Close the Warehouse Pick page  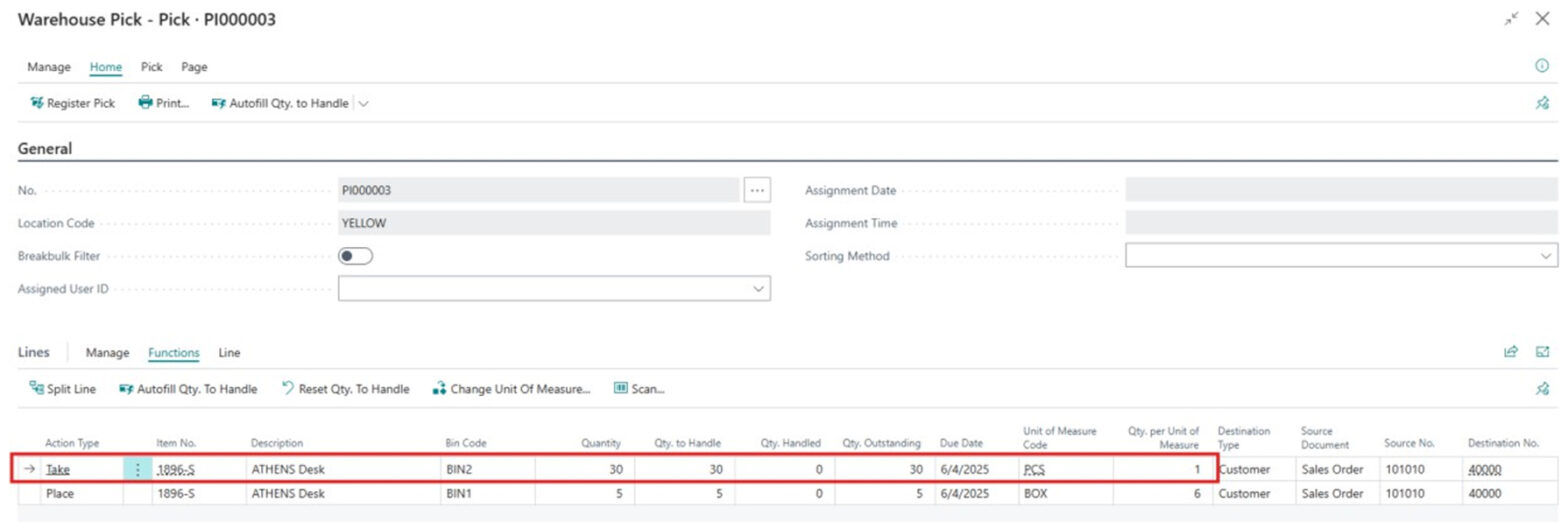click(x=1542, y=19)
